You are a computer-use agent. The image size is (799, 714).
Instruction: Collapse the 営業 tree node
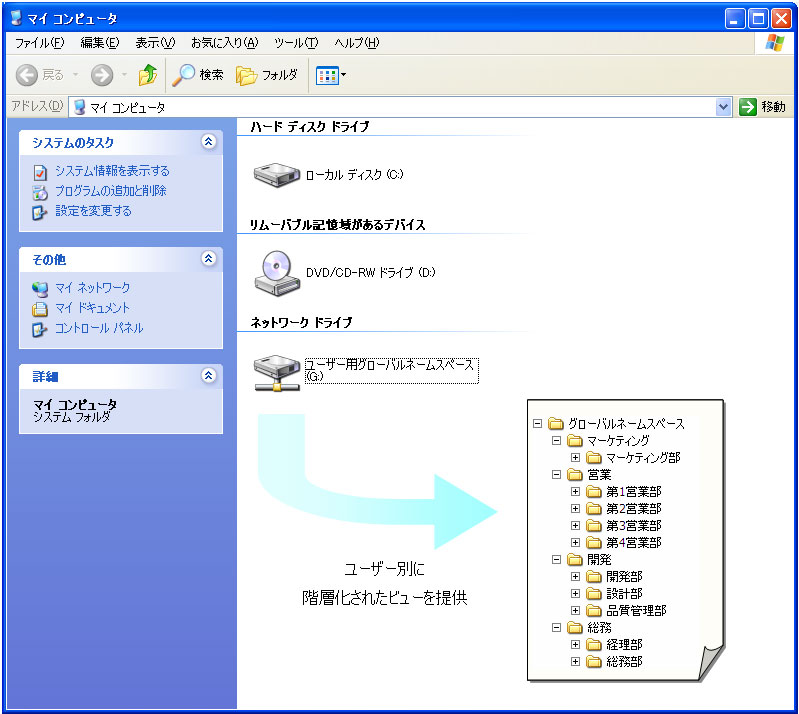(x=556, y=474)
